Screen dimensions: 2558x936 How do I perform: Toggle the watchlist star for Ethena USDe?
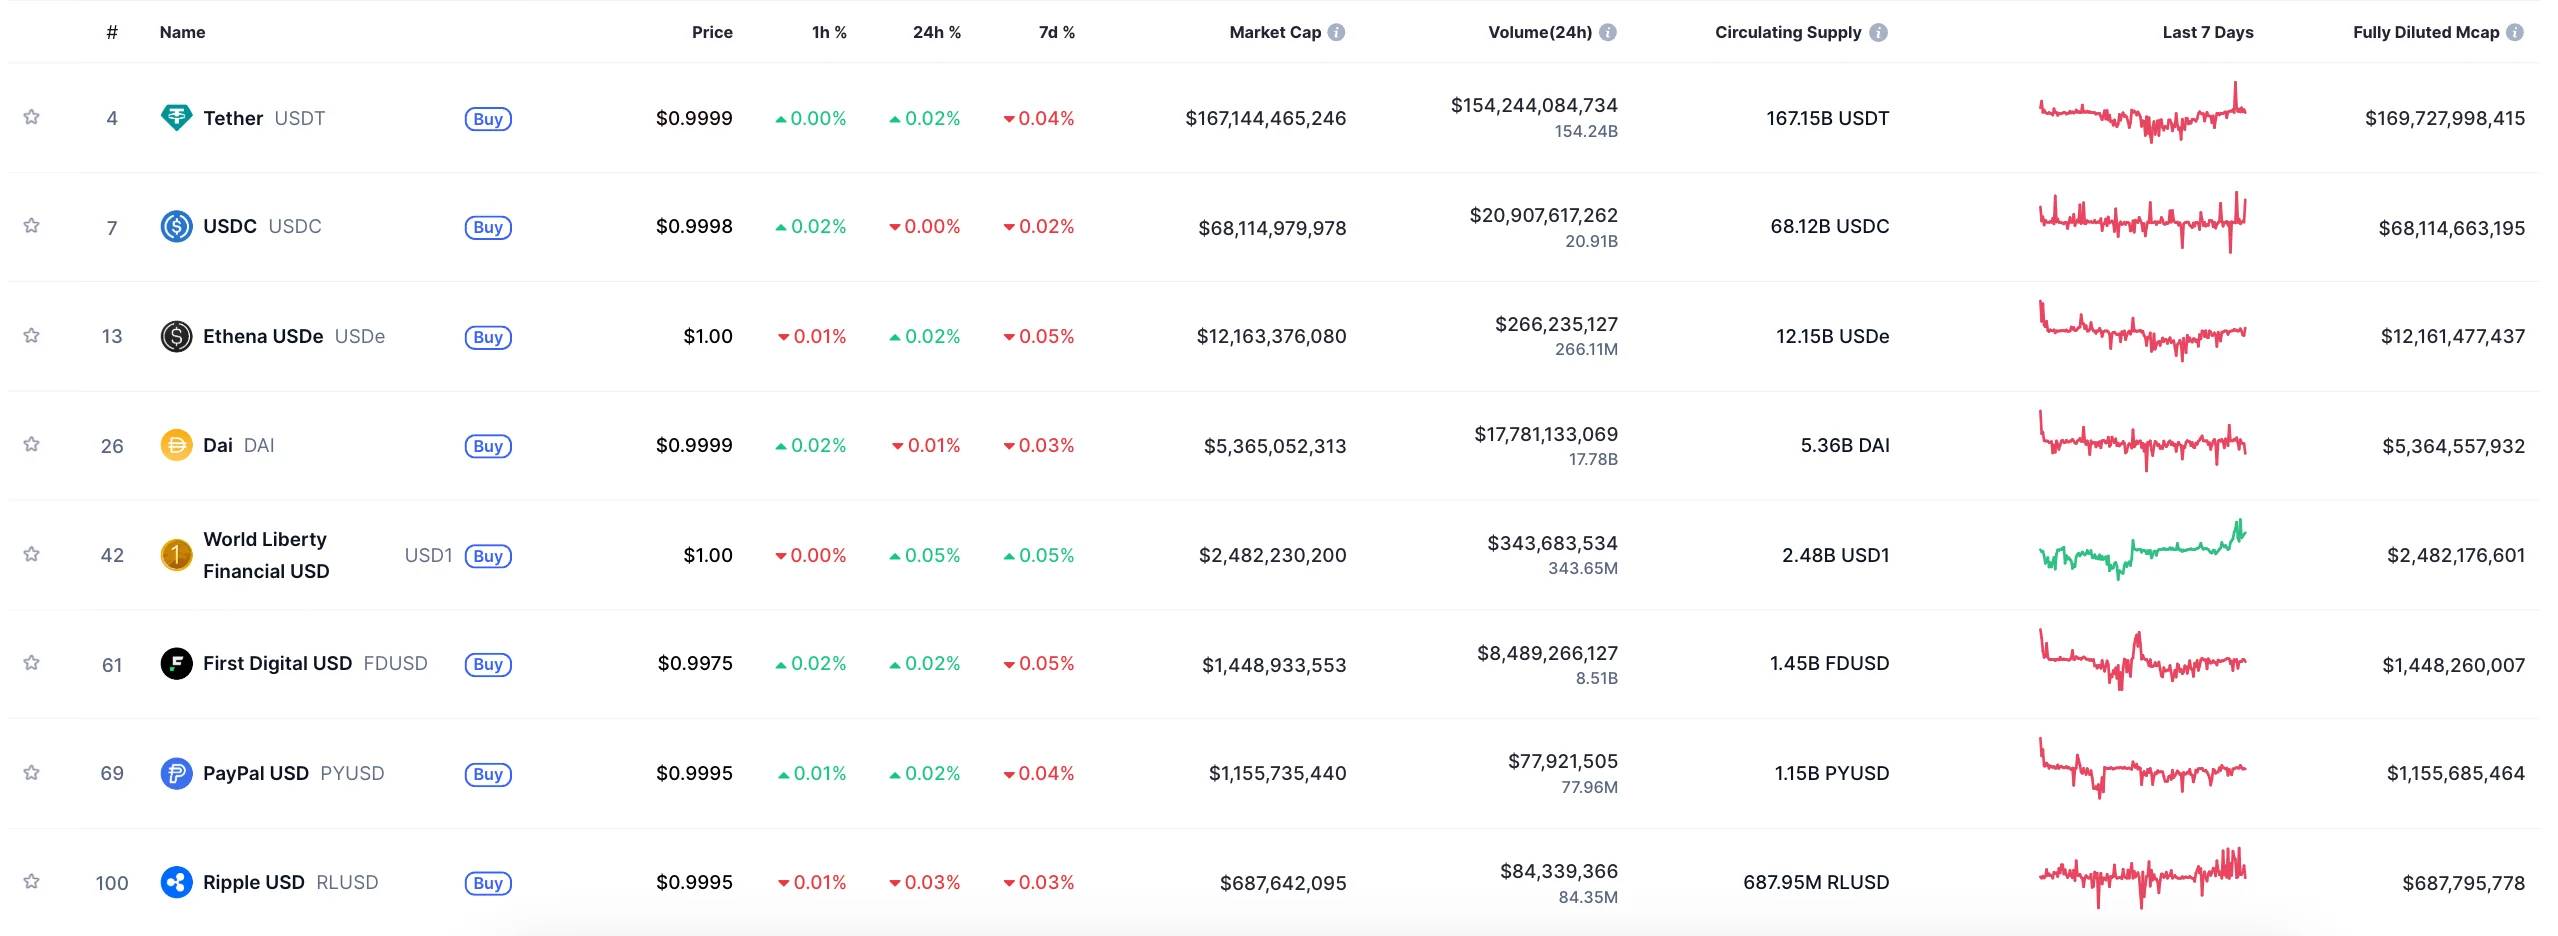32,335
